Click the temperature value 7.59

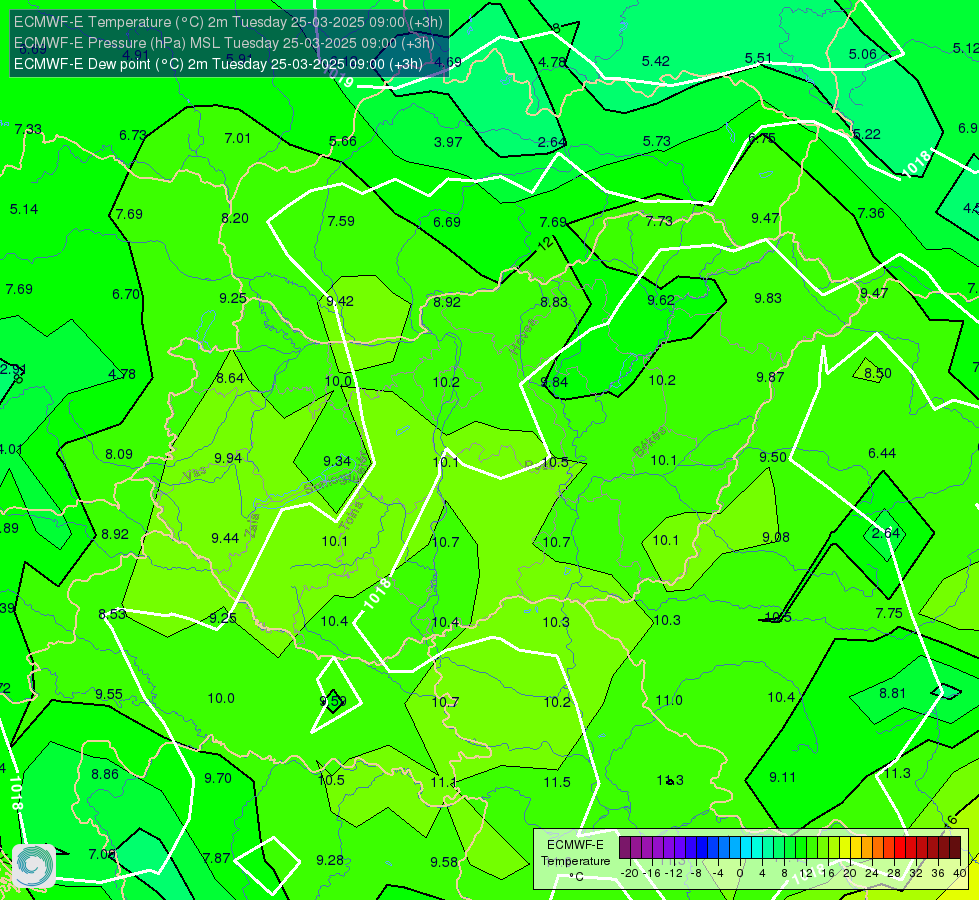[341, 220]
